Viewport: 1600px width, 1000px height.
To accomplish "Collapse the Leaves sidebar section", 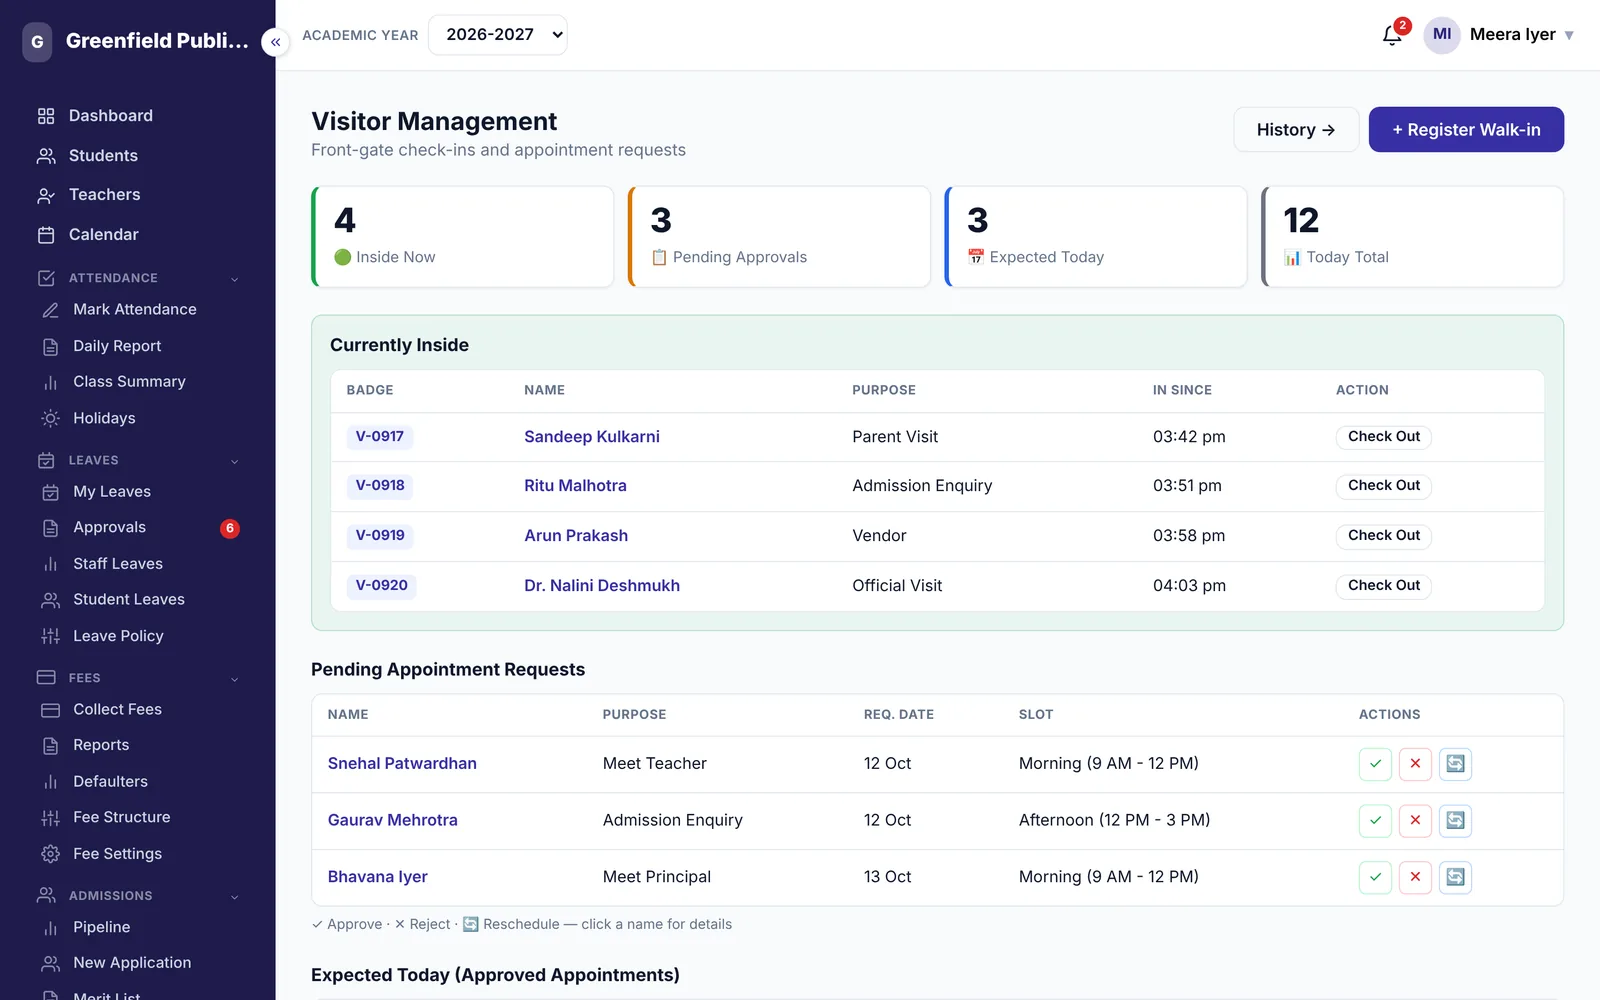I will coord(235,461).
